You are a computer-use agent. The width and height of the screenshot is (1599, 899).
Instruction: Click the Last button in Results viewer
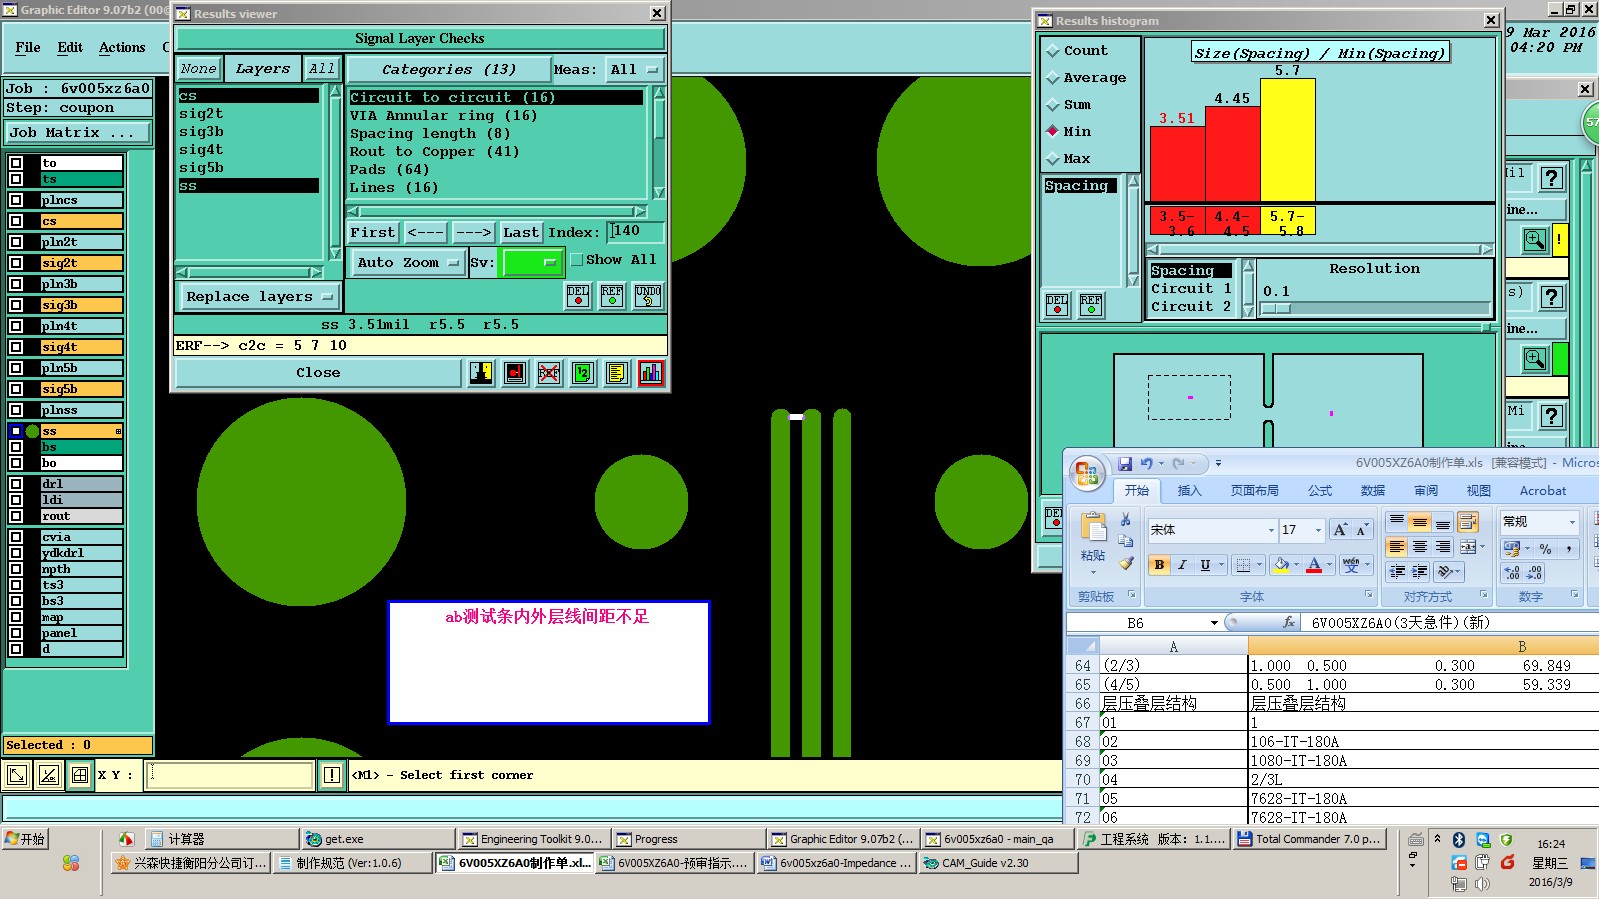coord(521,233)
